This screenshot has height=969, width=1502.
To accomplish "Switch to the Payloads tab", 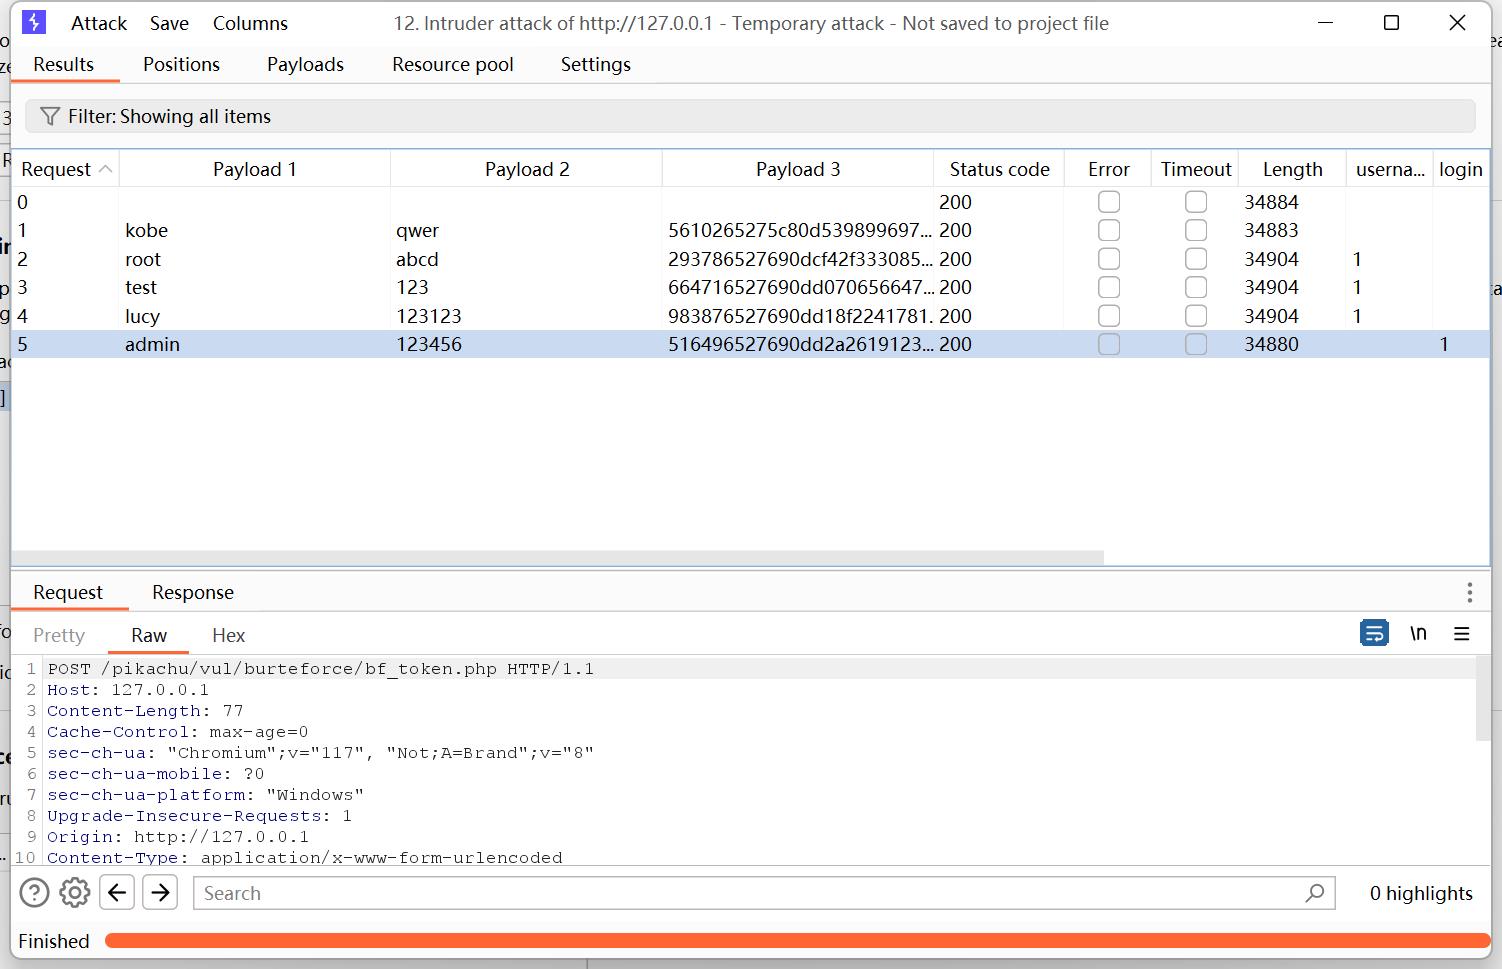I will point(305,64).
